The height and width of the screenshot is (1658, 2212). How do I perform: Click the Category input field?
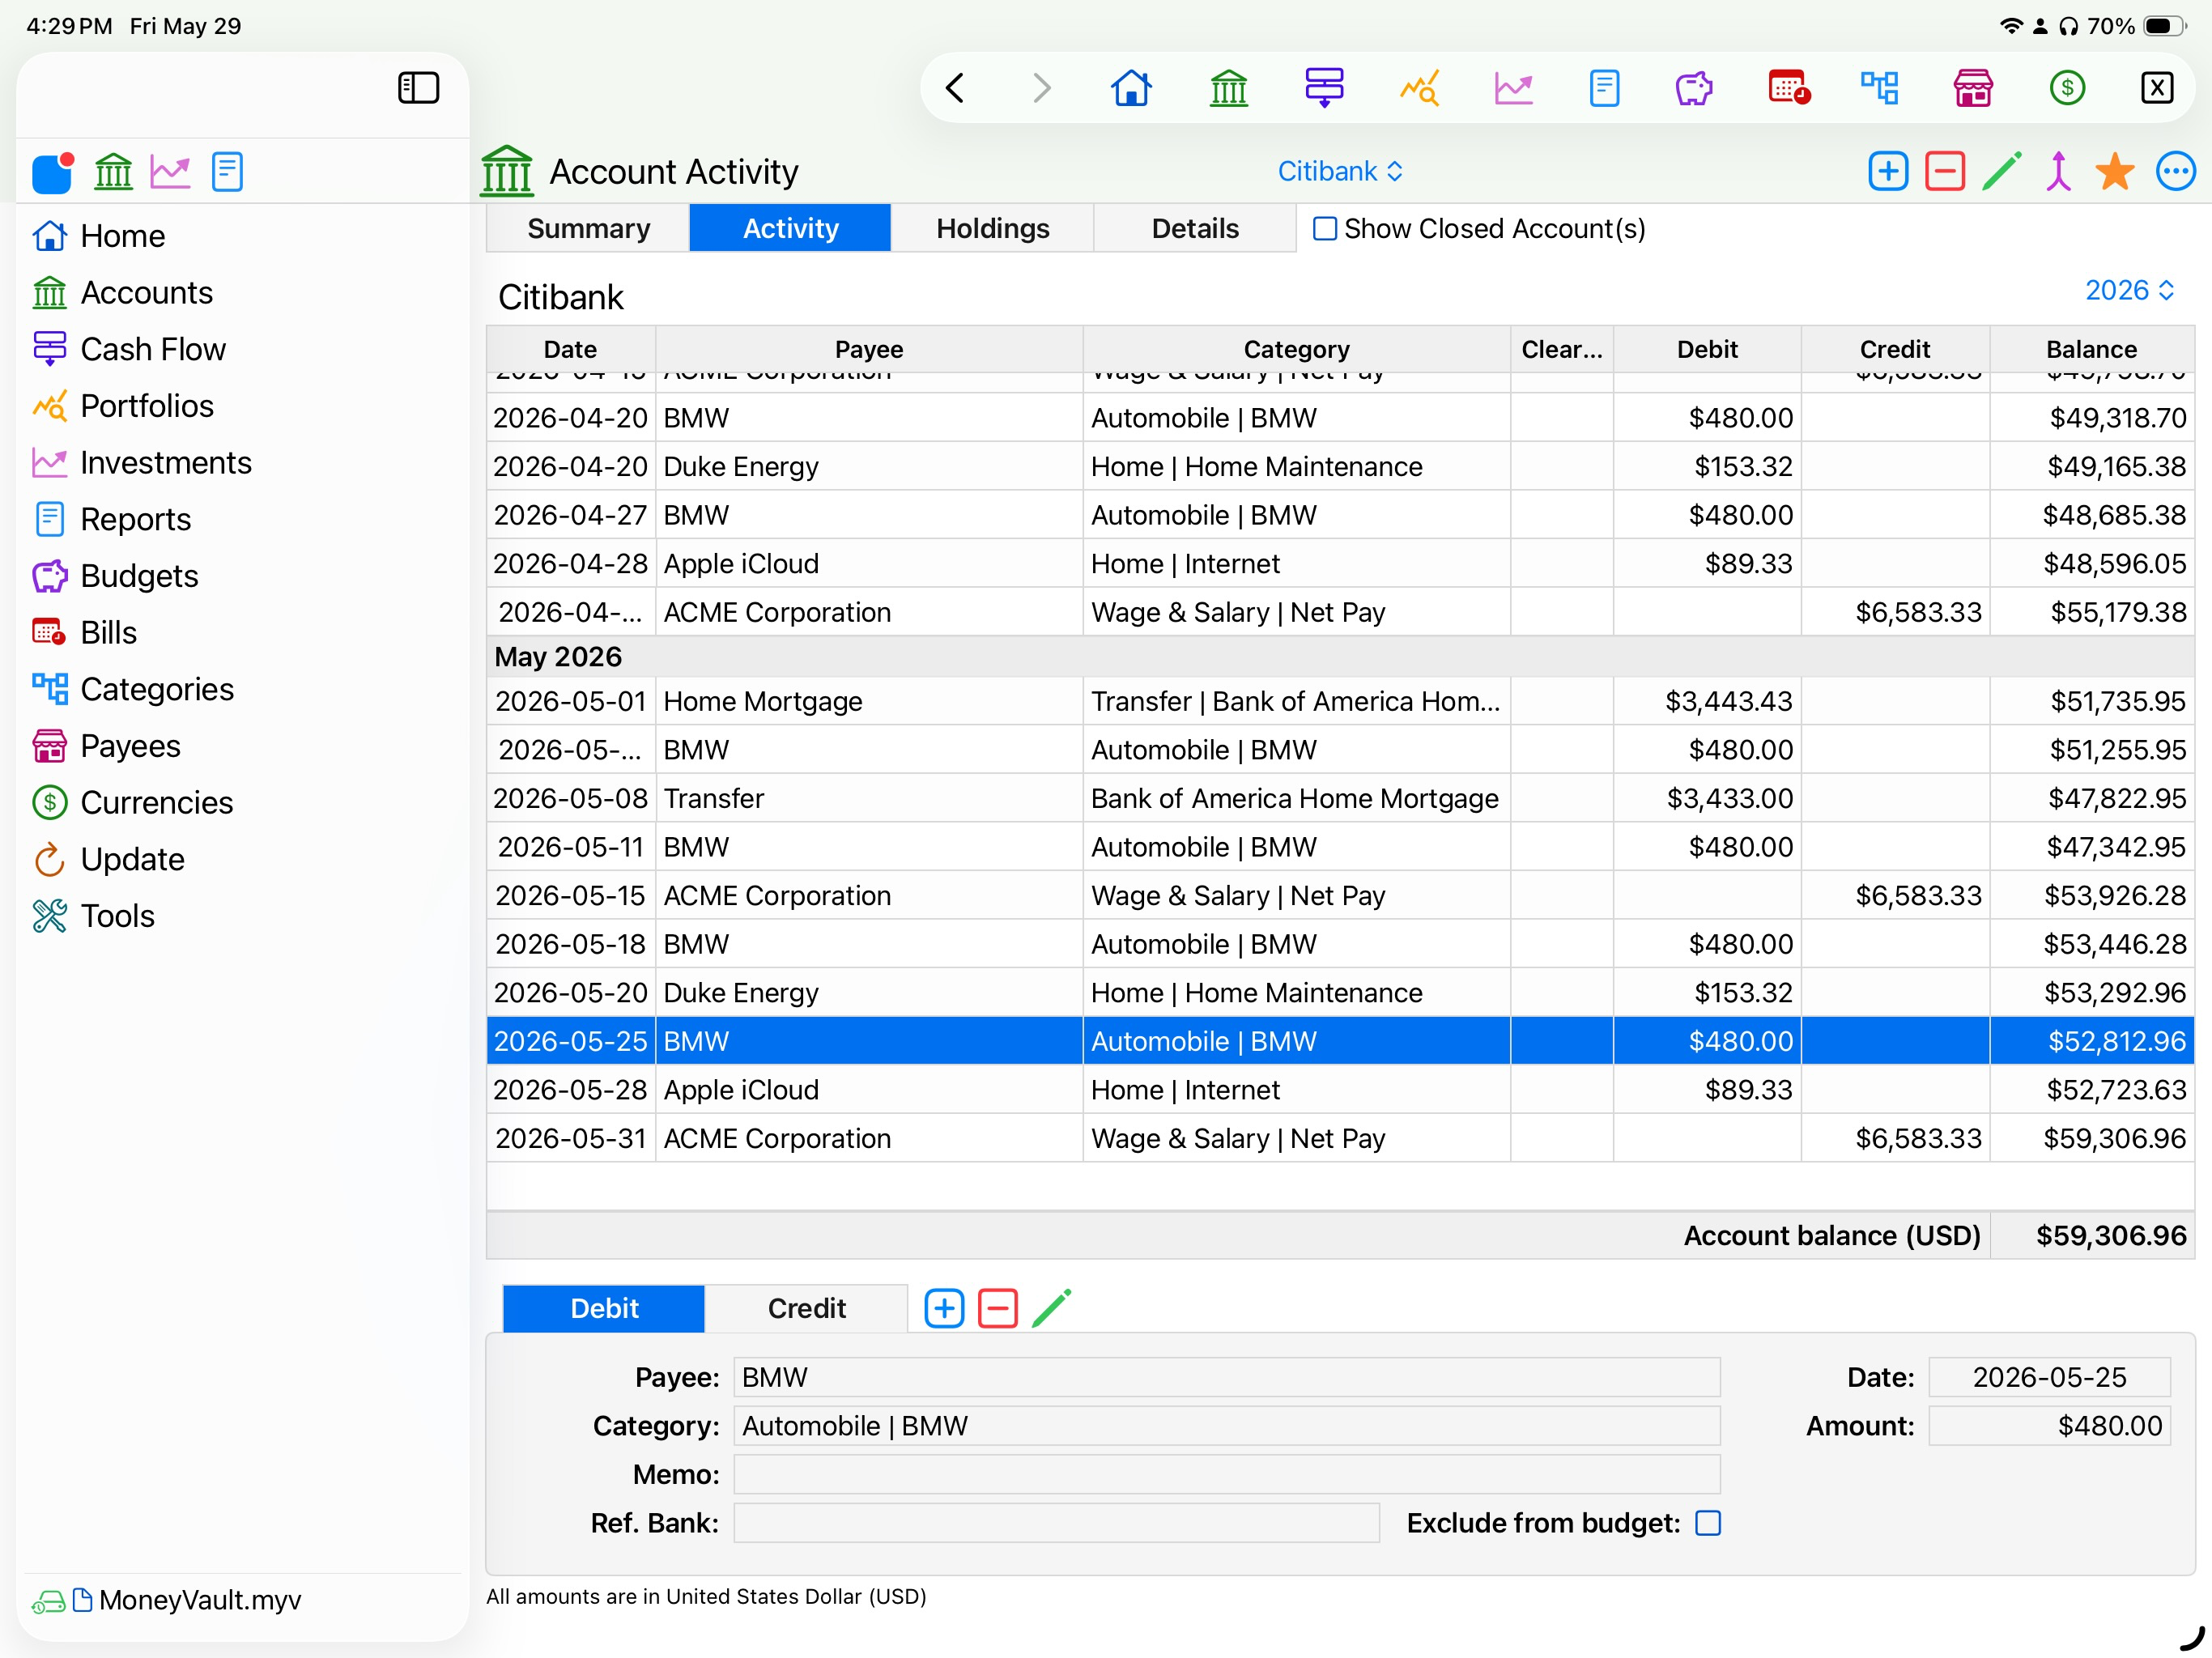coord(1227,1426)
